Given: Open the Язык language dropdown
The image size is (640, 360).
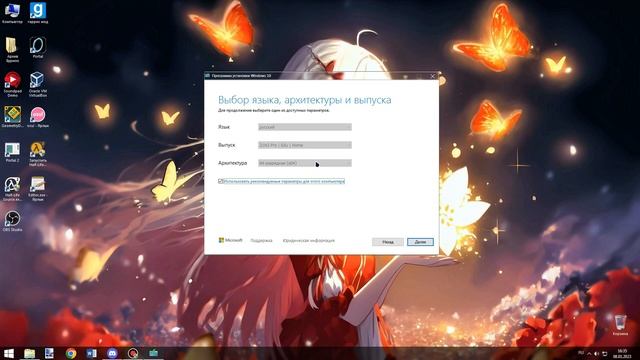Looking at the screenshot, I should (x=304, y=127).
